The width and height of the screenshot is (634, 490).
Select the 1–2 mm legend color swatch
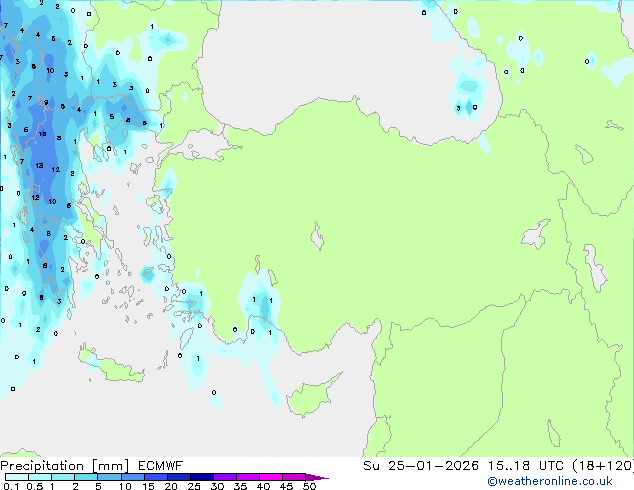(63, 477)
